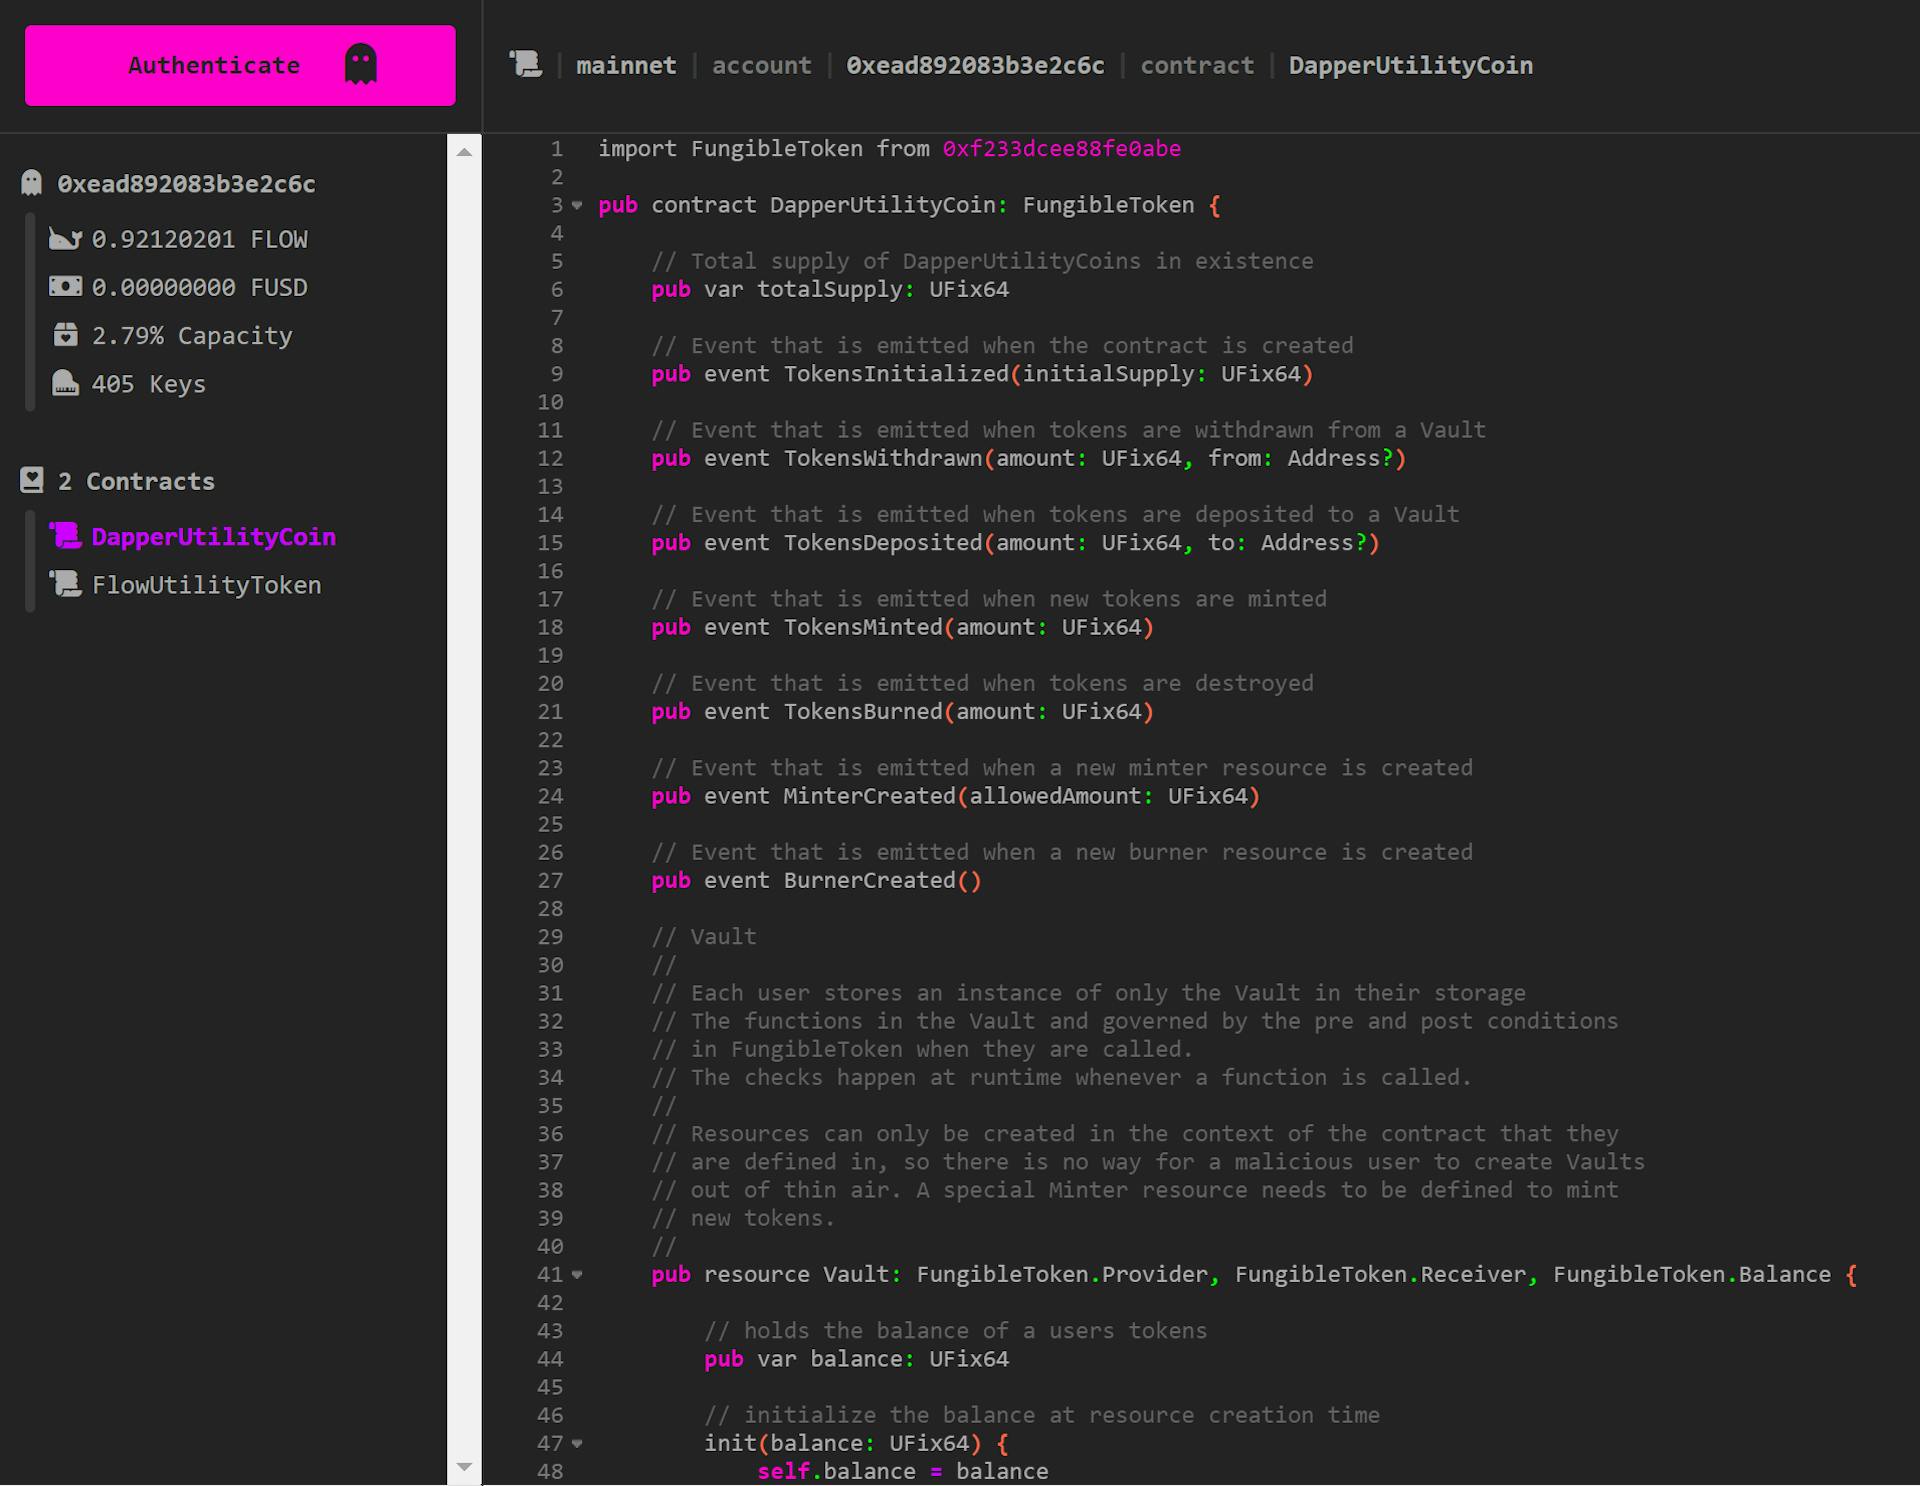
Task: Click the ghost icon next to account address
Action: click(x=32, y=183)
